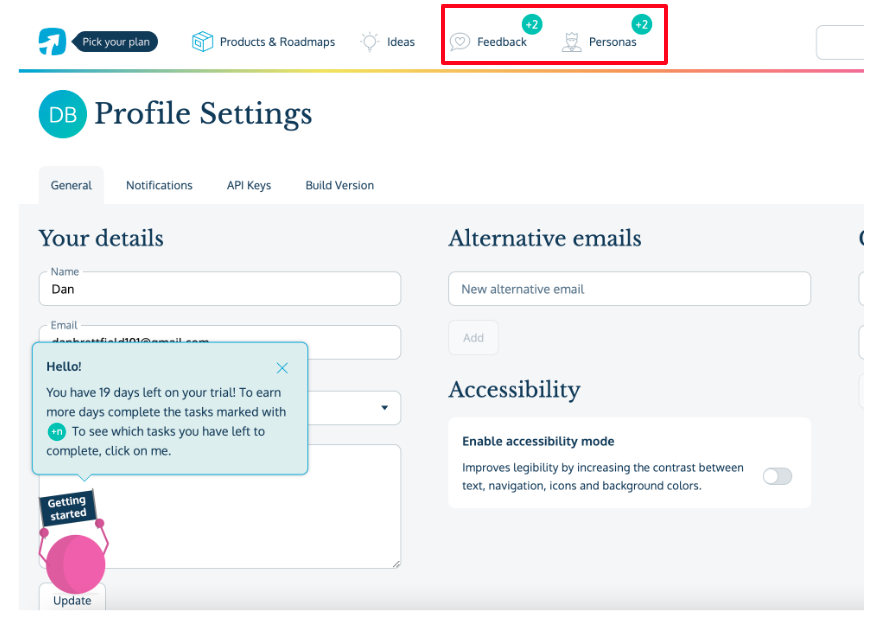The width and height of the screenshot is (875, 625).
Task: Select the Build Version tab
Action: point(340,185)
